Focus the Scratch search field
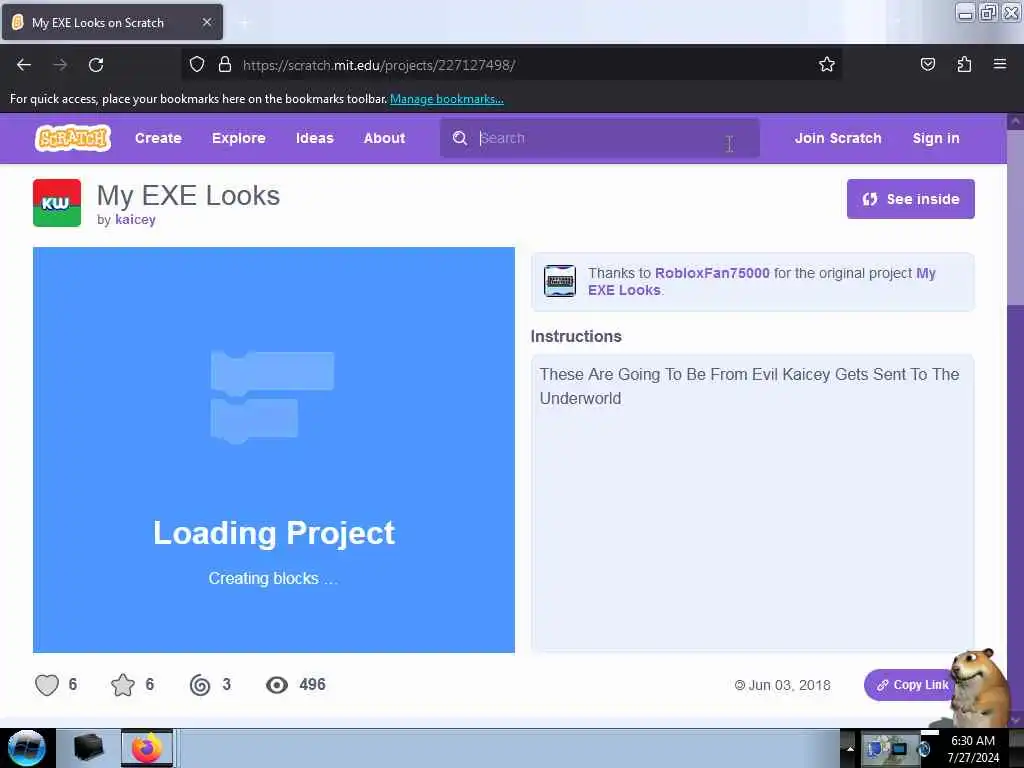 (x=600, y=138)
